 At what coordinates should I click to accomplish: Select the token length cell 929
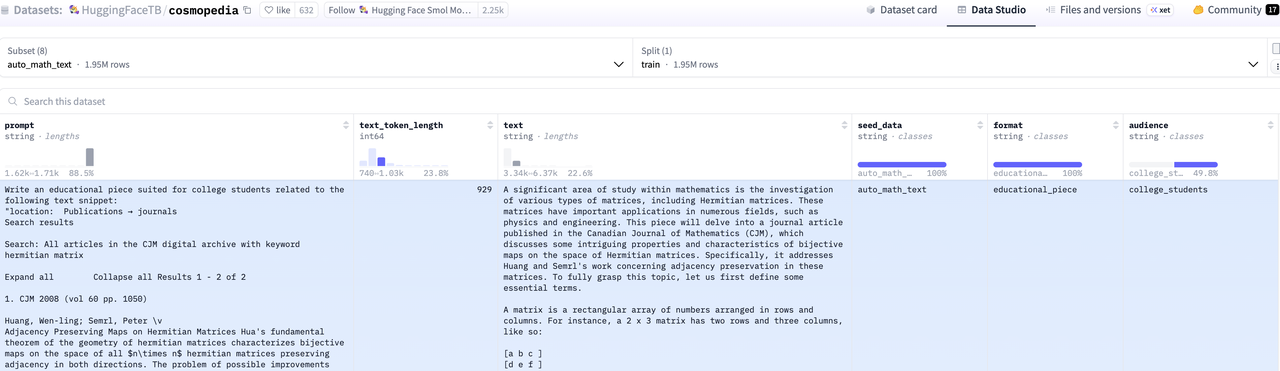[427, 276]
